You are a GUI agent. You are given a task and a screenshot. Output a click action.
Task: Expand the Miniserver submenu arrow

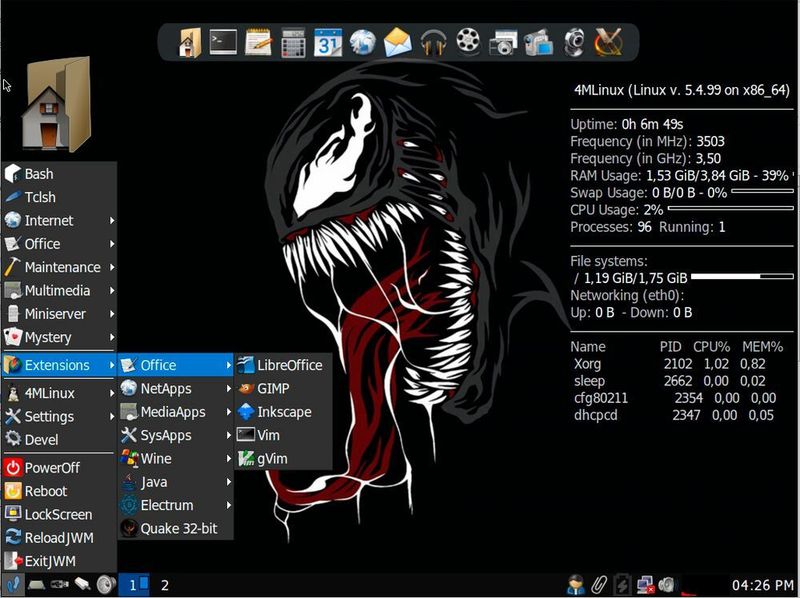point(112,314)
